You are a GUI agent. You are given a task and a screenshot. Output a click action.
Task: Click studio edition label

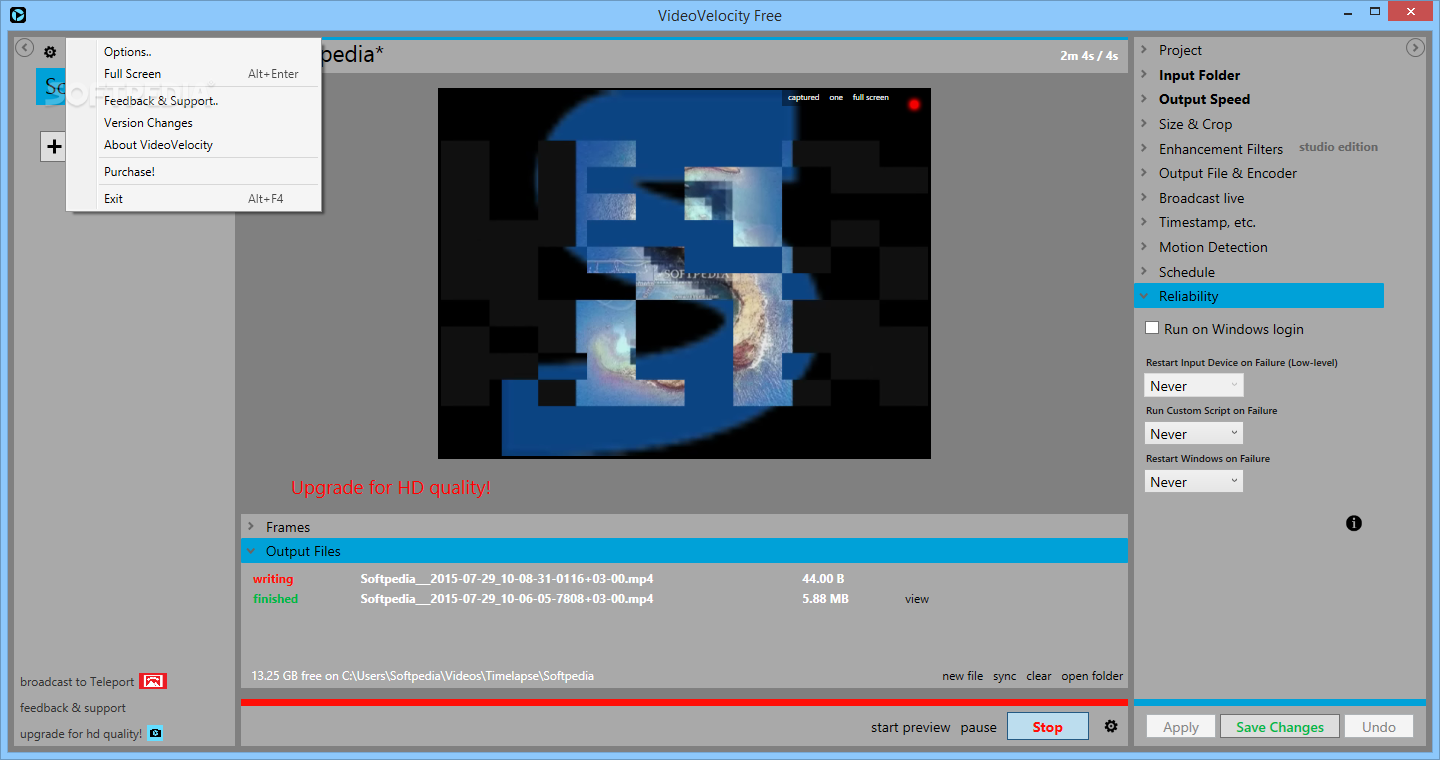(1338, 147)
